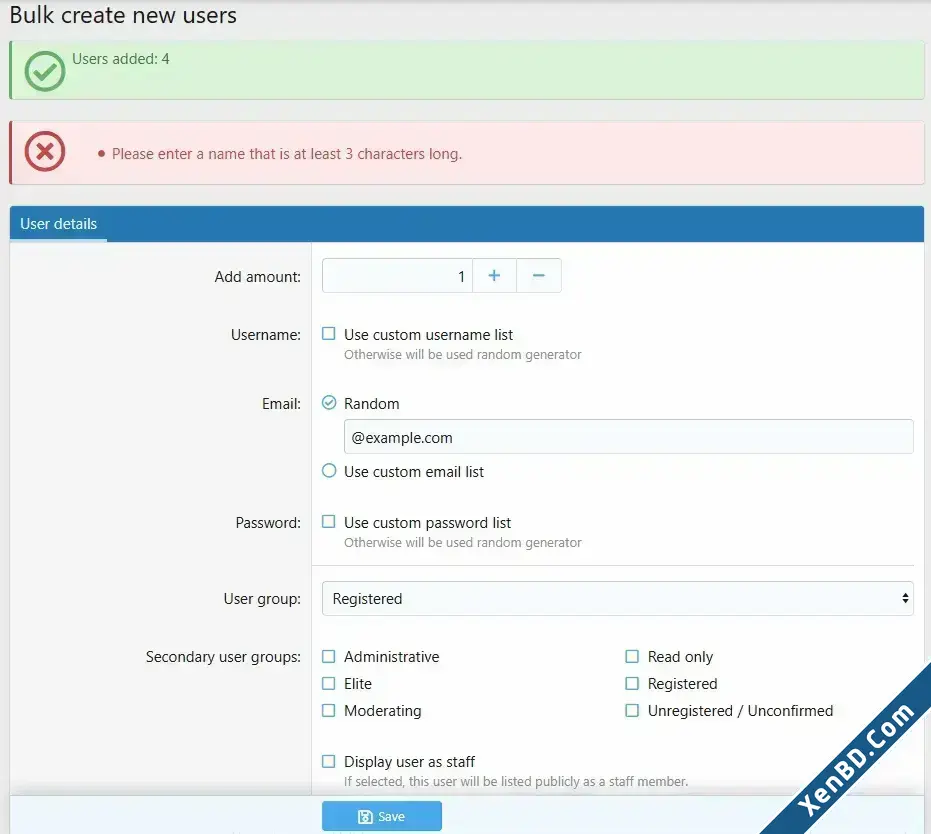Click the name length error message text
Screen dimensions: 931x834
[287, 154]
